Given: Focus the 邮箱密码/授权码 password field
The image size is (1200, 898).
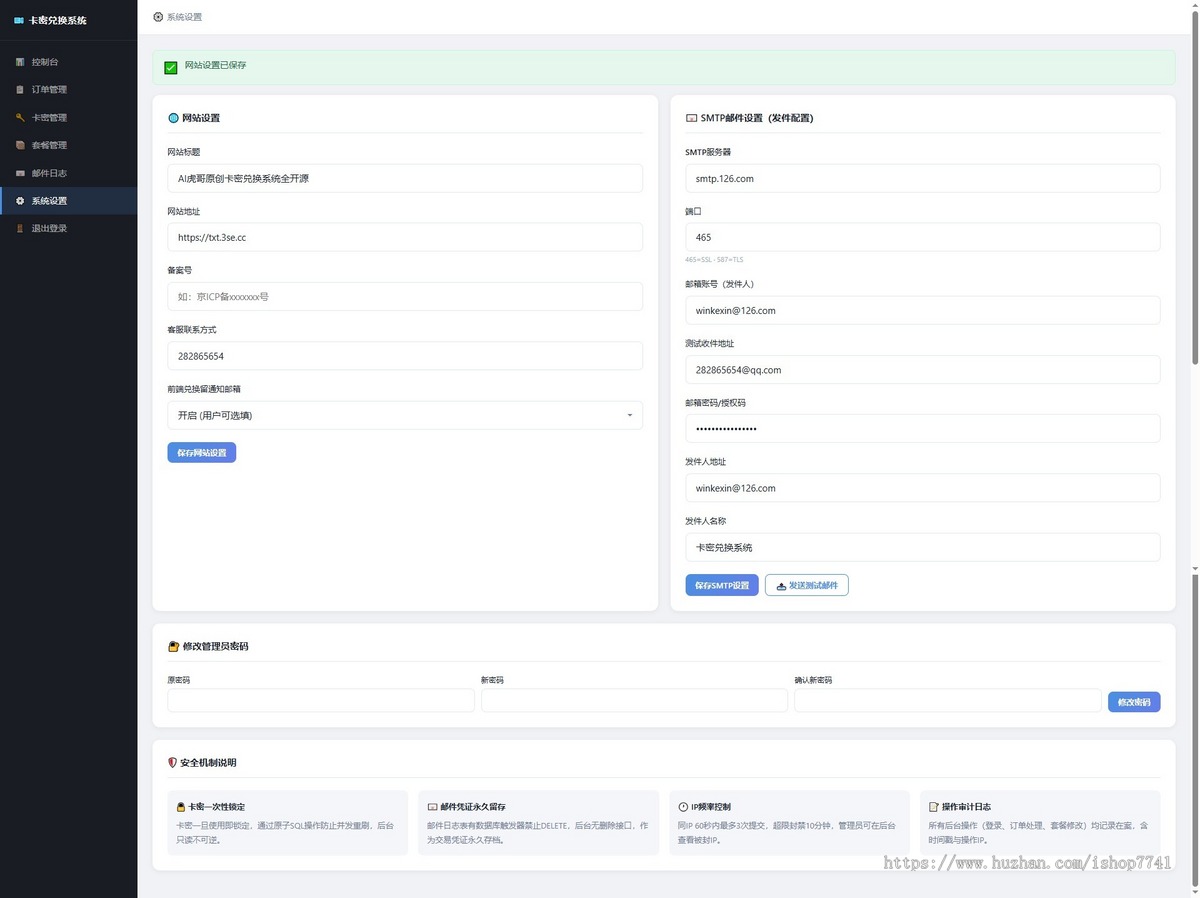Looking at the screenshot, I should pos(923,428).
